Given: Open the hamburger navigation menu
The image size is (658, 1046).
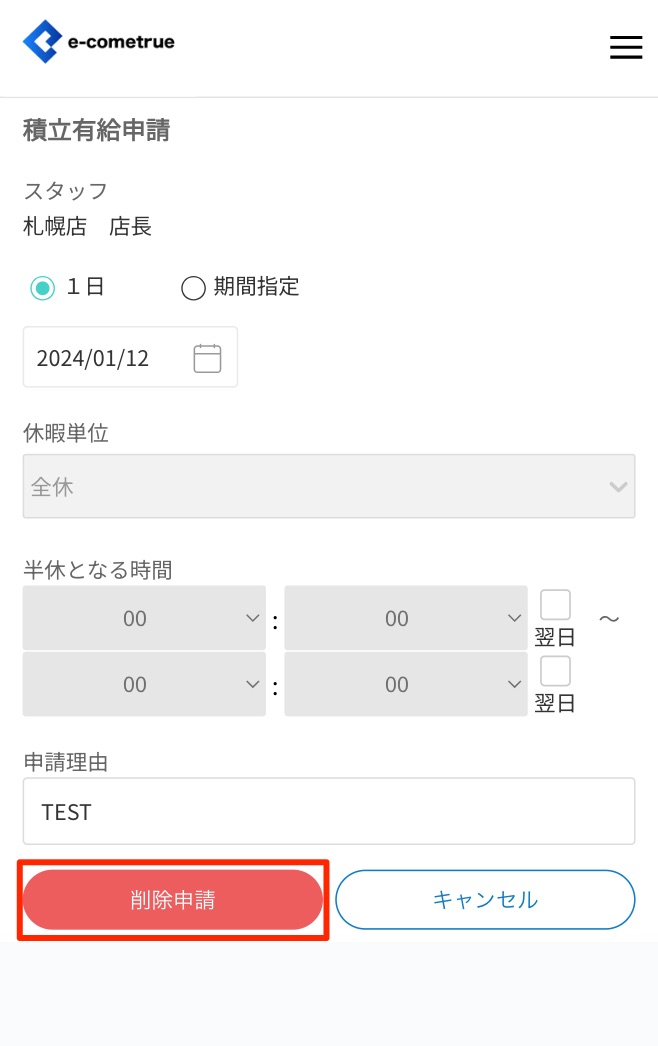Looking at the screenshot, I should pyautogui.click(x=625, y=47).
